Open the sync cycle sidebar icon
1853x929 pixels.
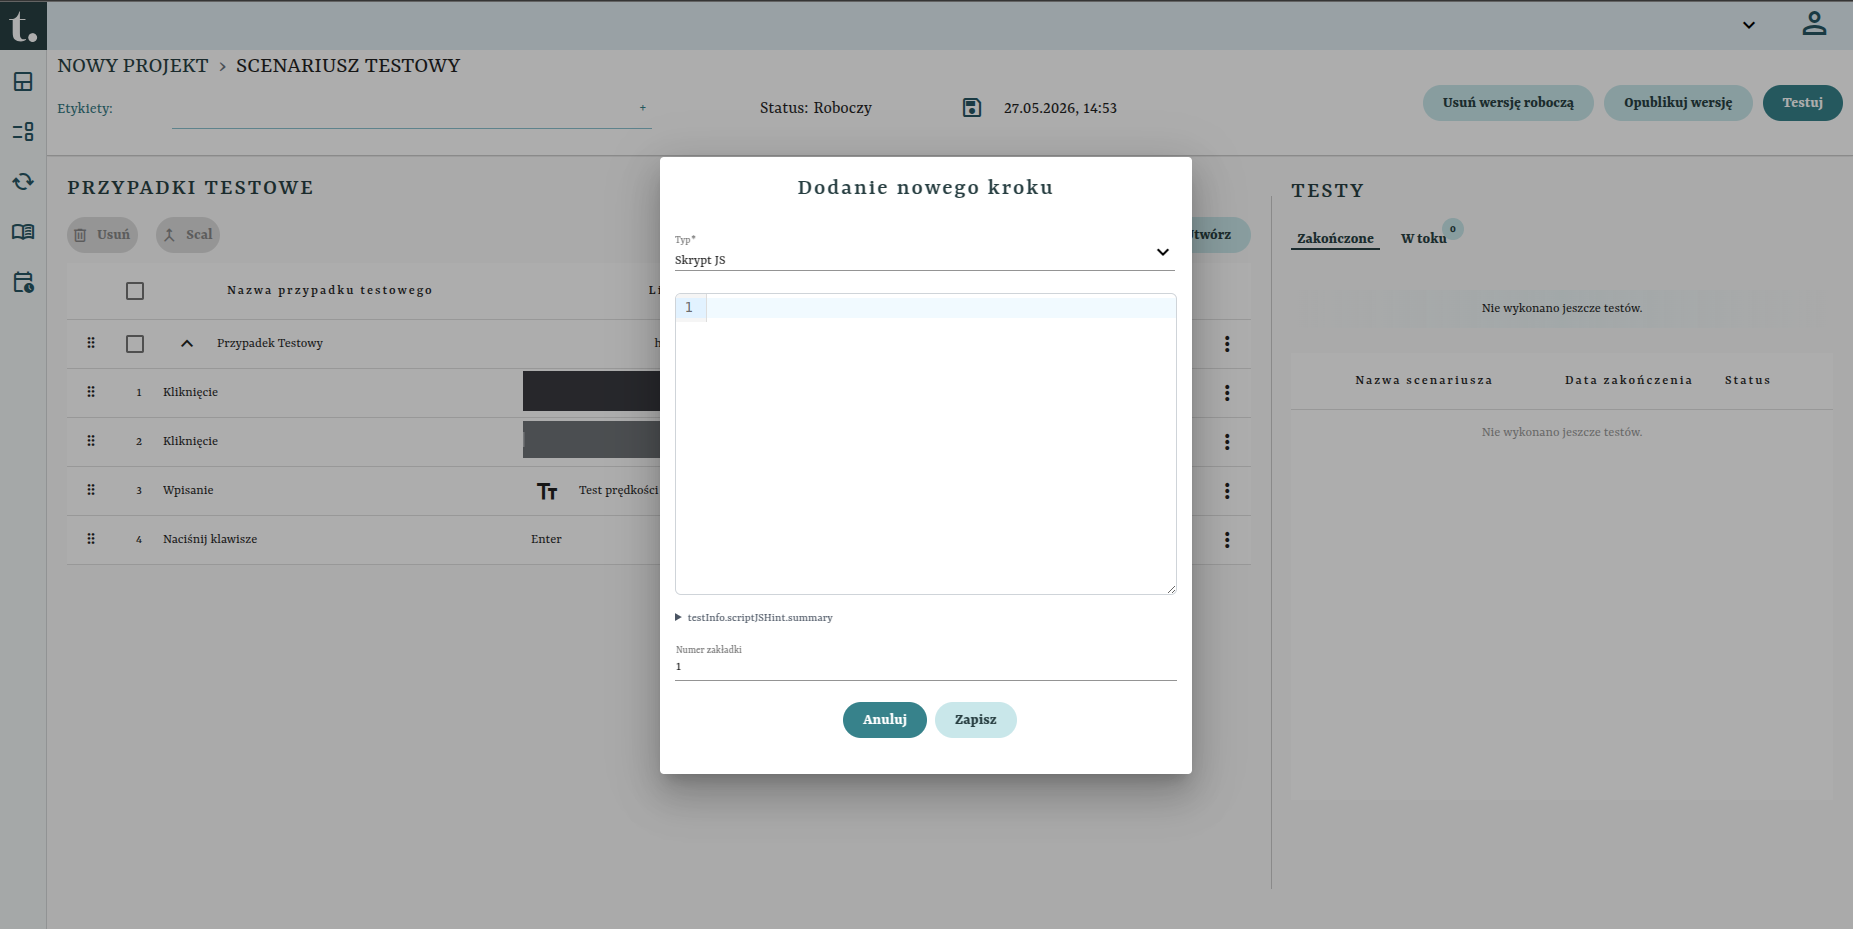coord(23,182)
